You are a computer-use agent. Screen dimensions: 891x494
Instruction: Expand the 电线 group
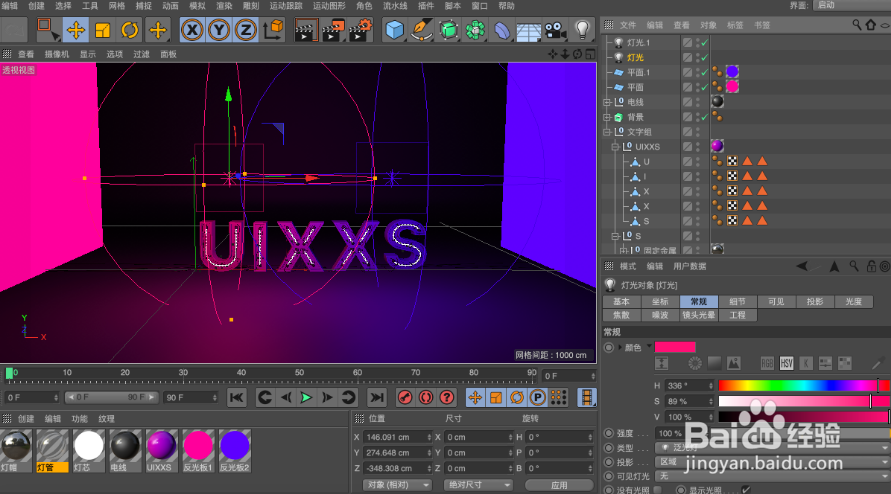[x=607, y=102]
